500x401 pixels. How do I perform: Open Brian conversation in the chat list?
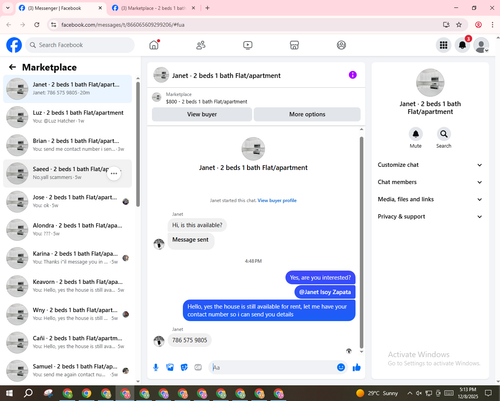(x=68, y=145)
